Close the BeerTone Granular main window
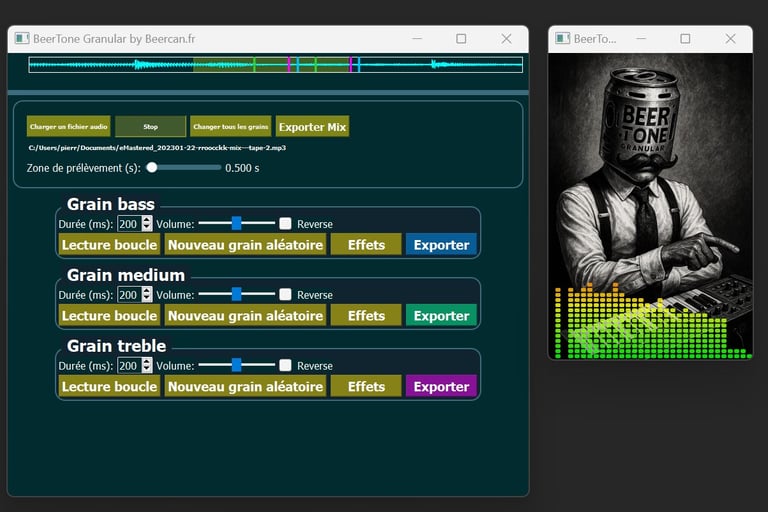This screenshot has height=512, width=768. pos(506,39)
